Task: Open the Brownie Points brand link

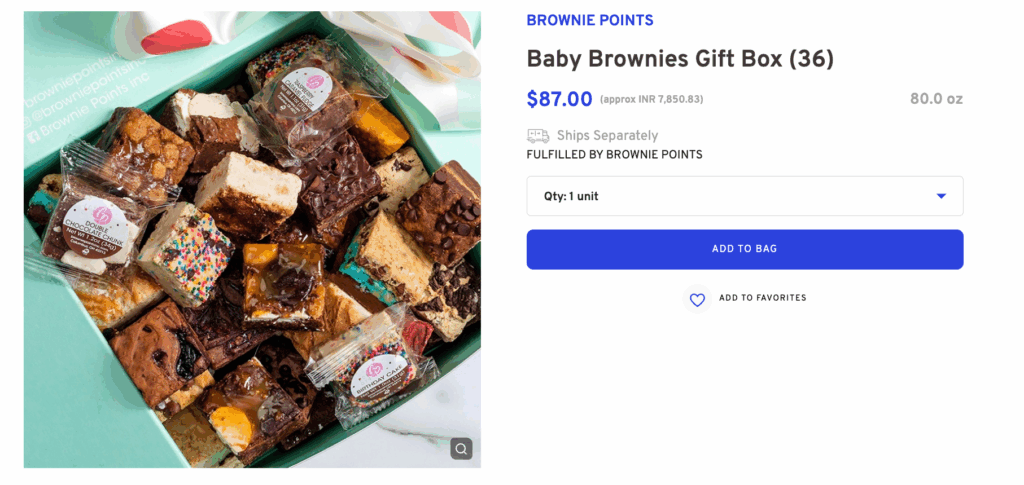Action: coord(589,20)
